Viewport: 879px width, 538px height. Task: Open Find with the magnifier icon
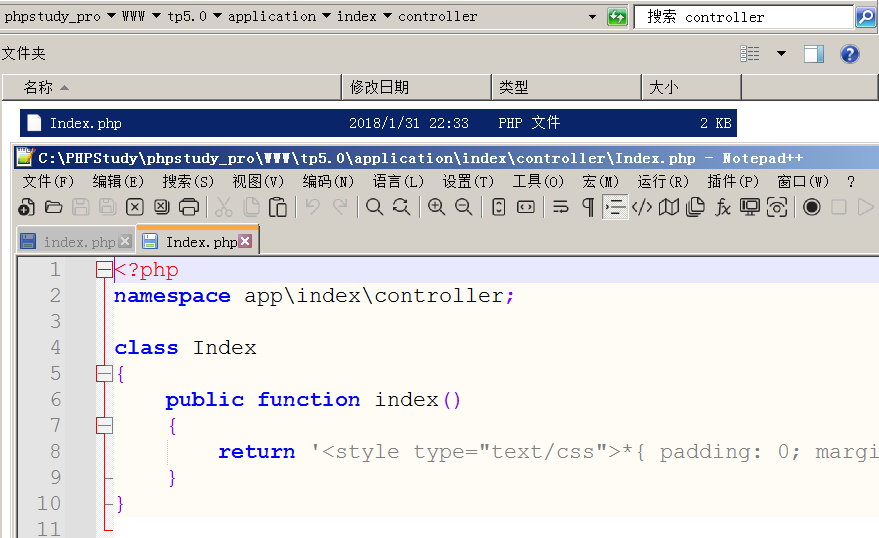pyautogui.click(x=374, y=207)
